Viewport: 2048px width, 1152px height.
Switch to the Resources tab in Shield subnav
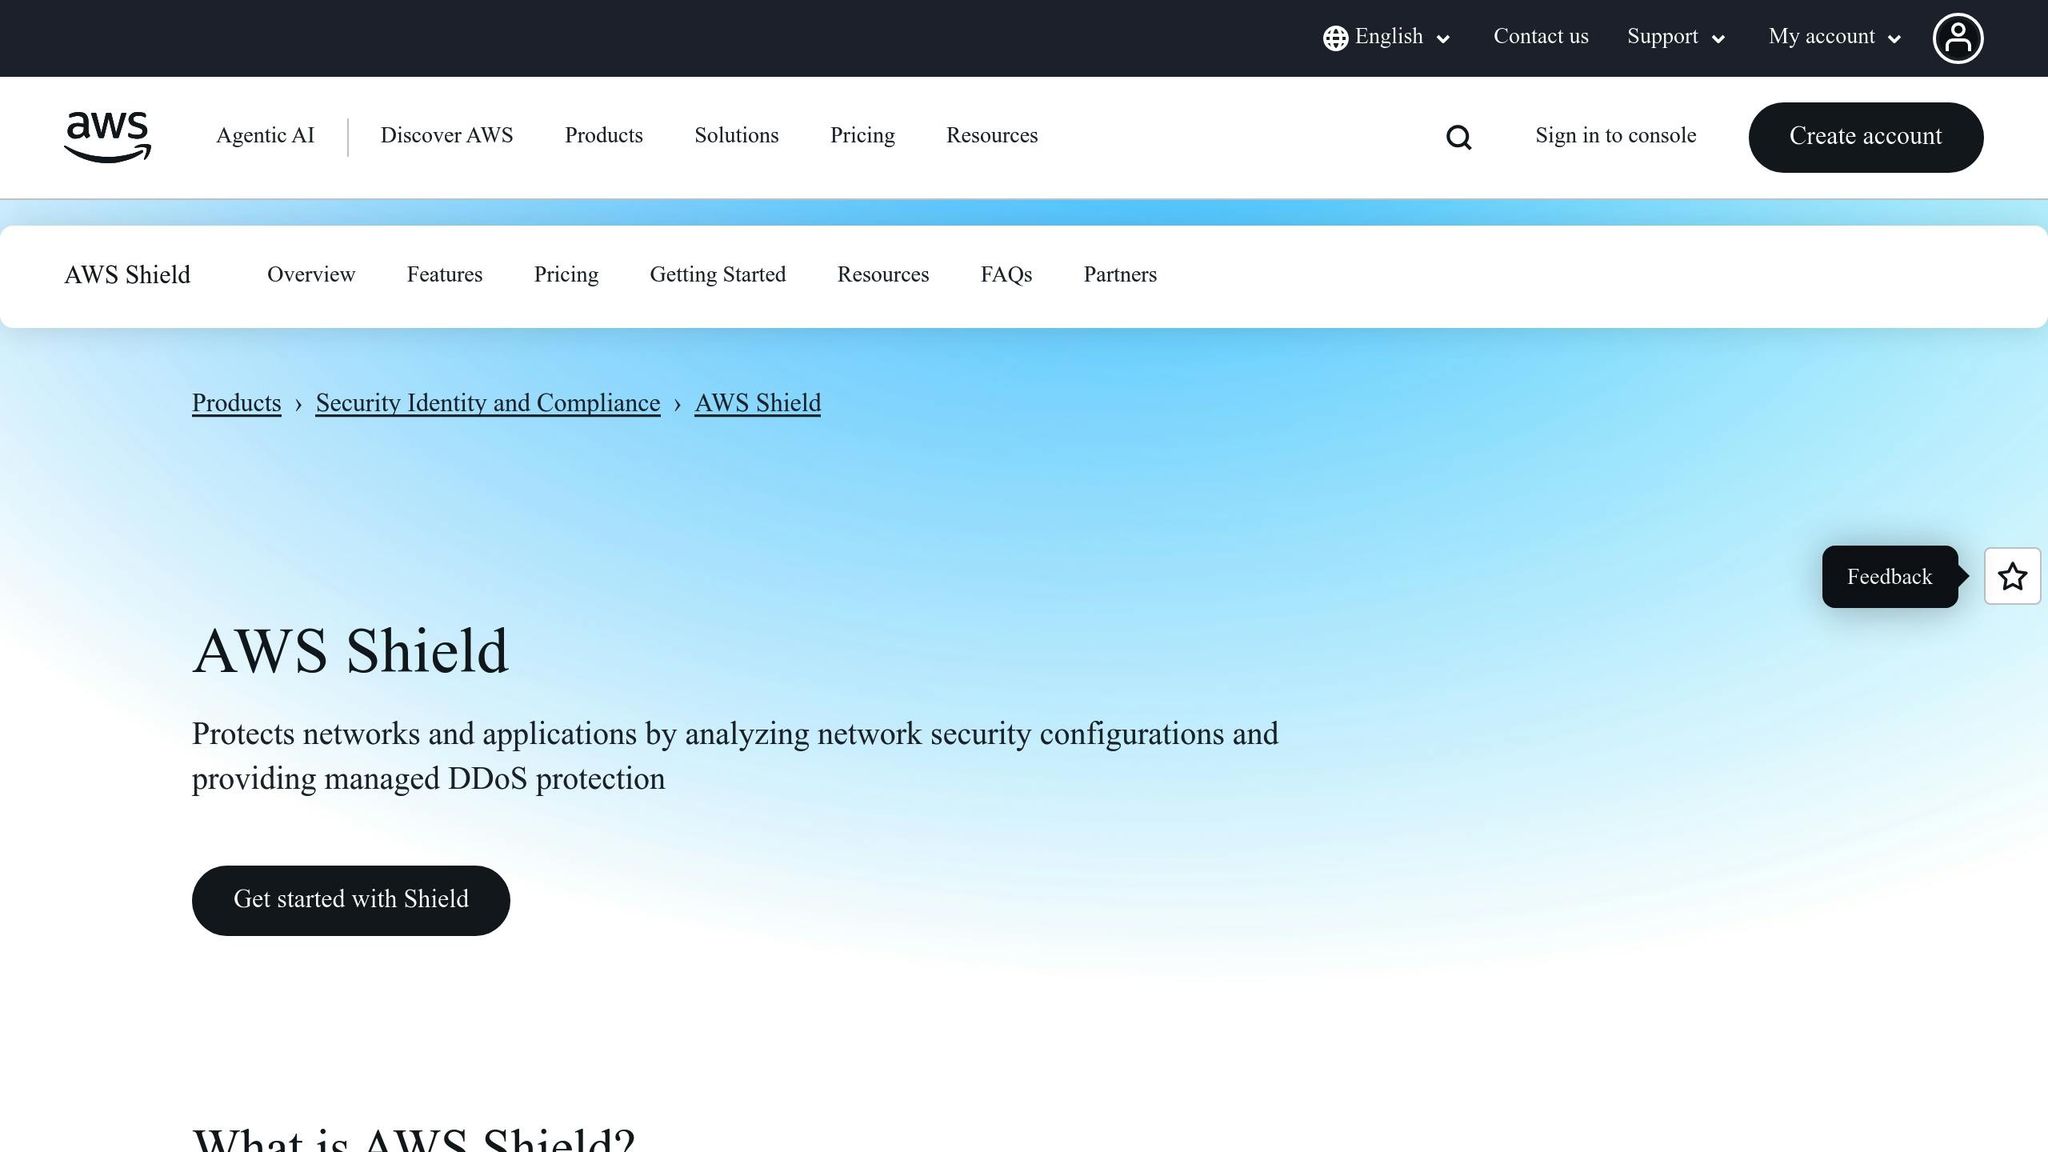[x=883, y=274]
